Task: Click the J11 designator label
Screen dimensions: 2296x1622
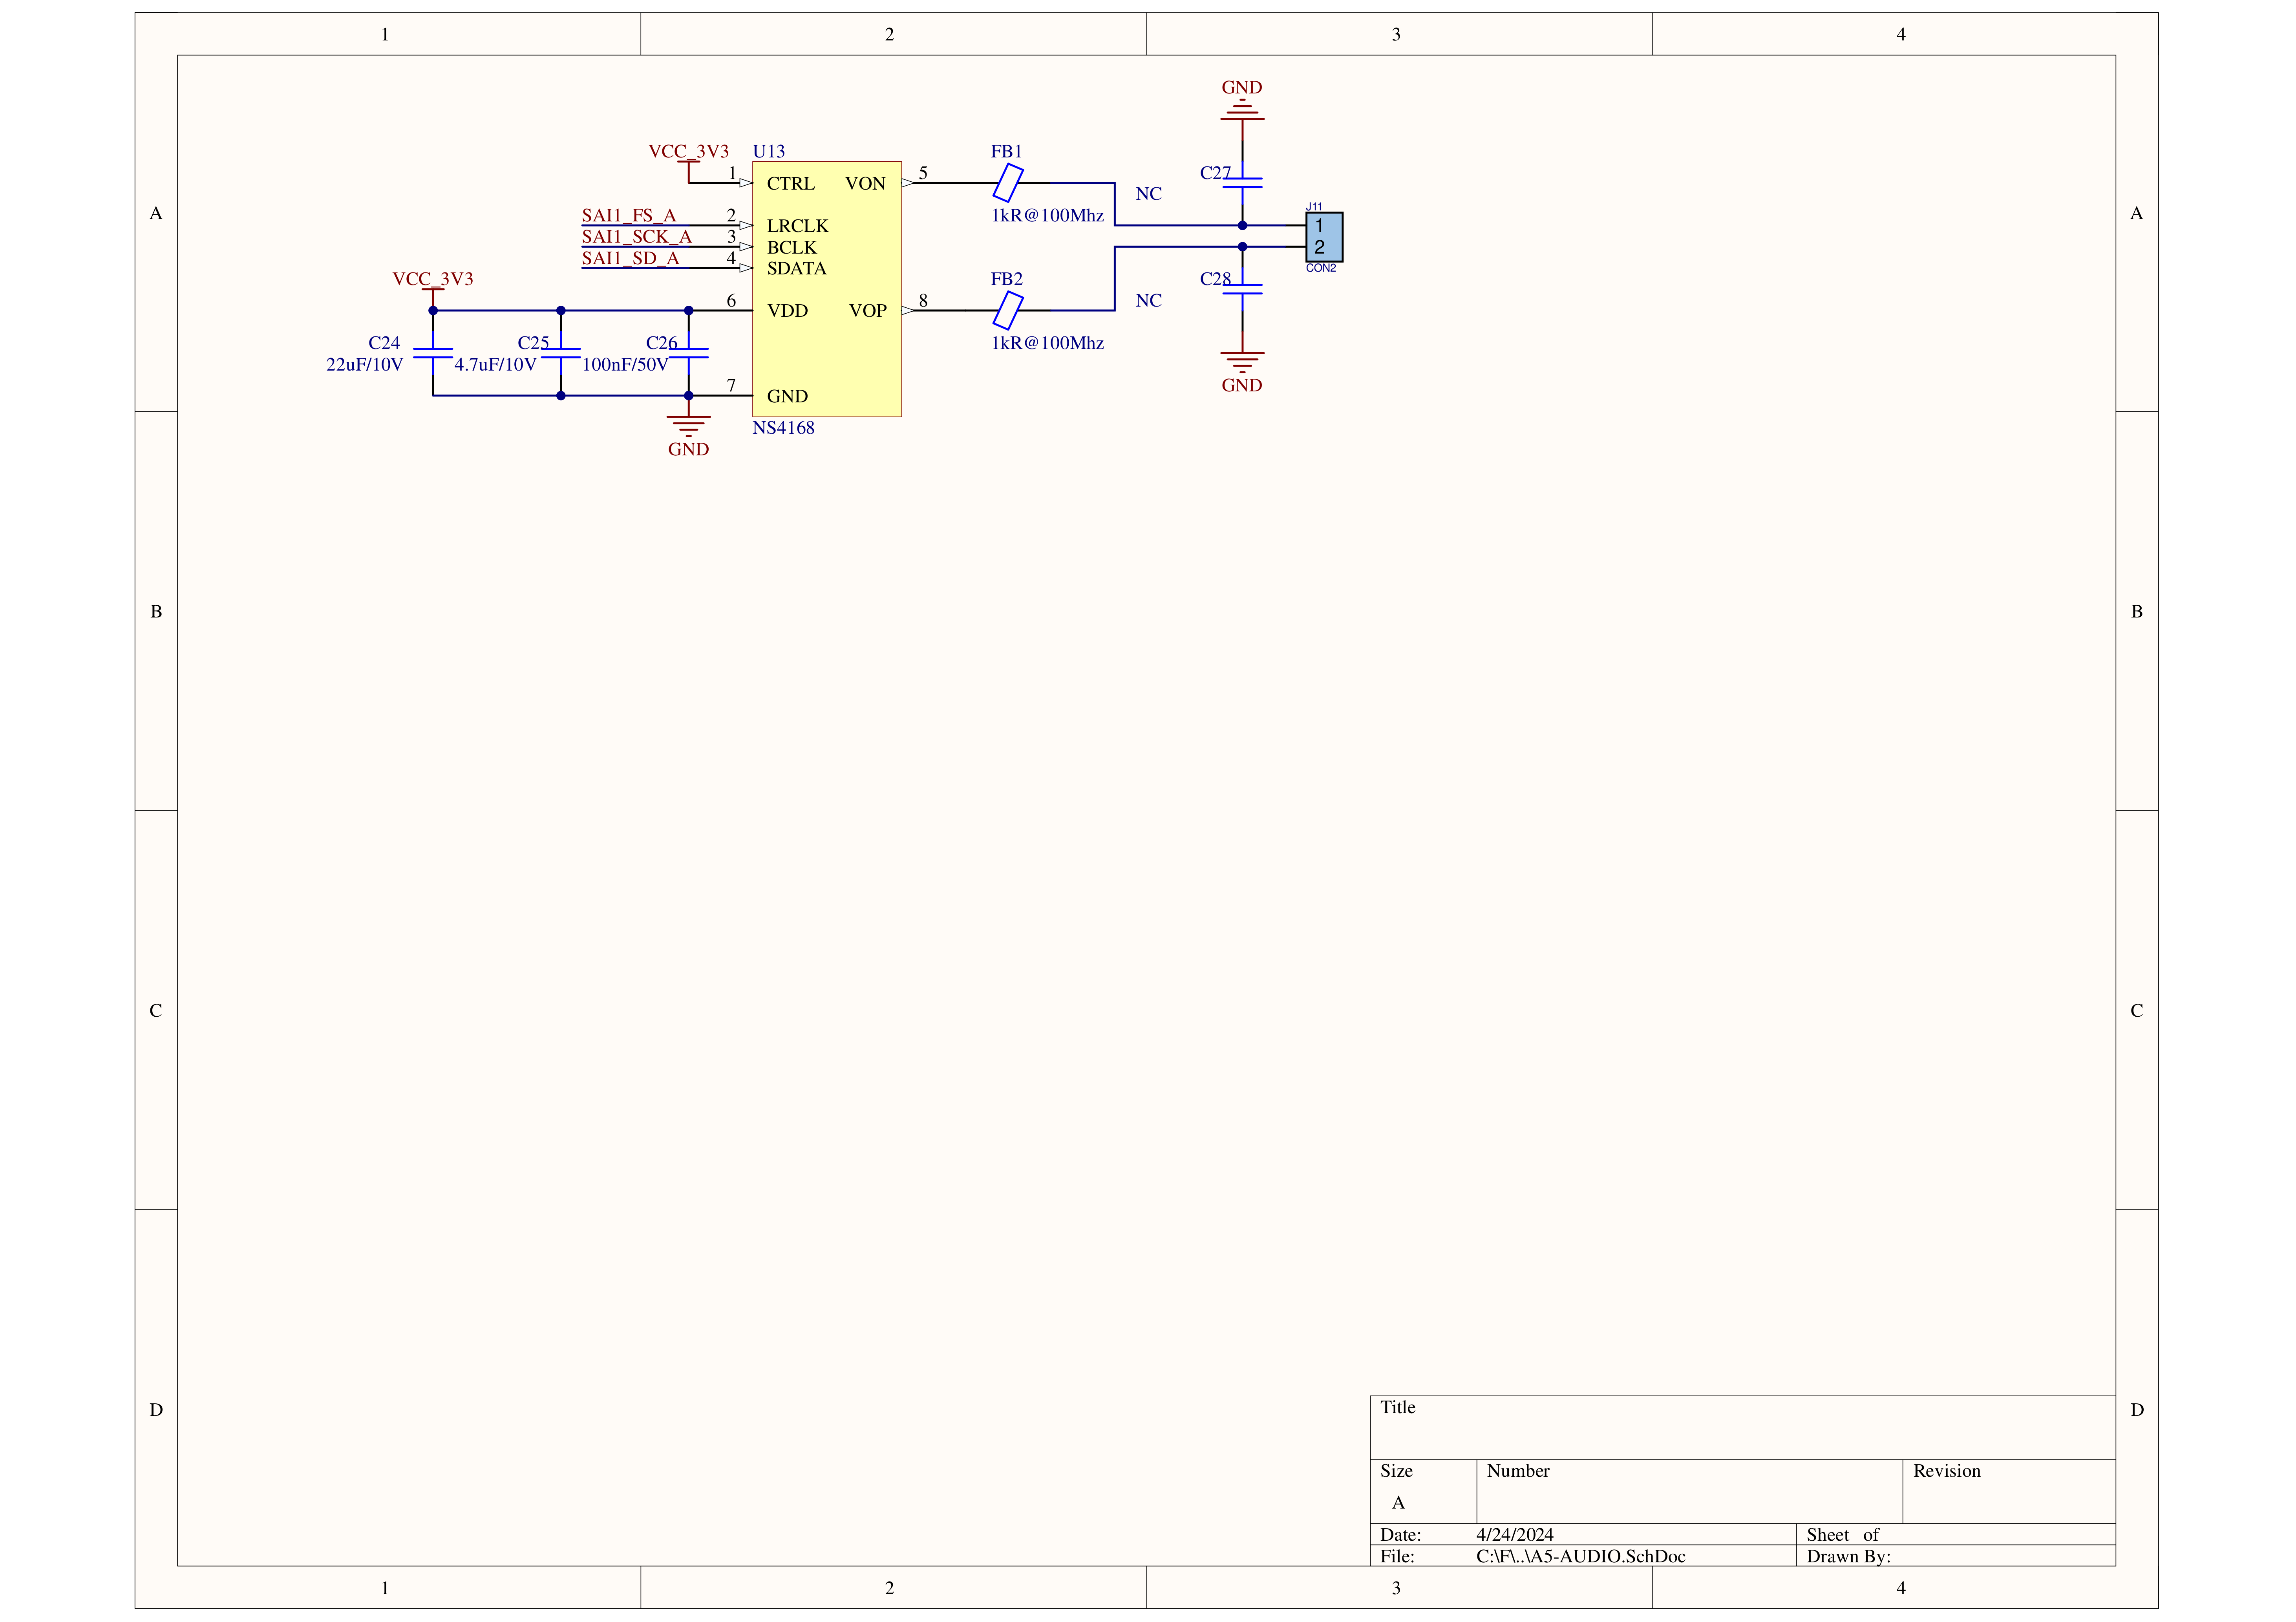Action: pos(1314,207)
